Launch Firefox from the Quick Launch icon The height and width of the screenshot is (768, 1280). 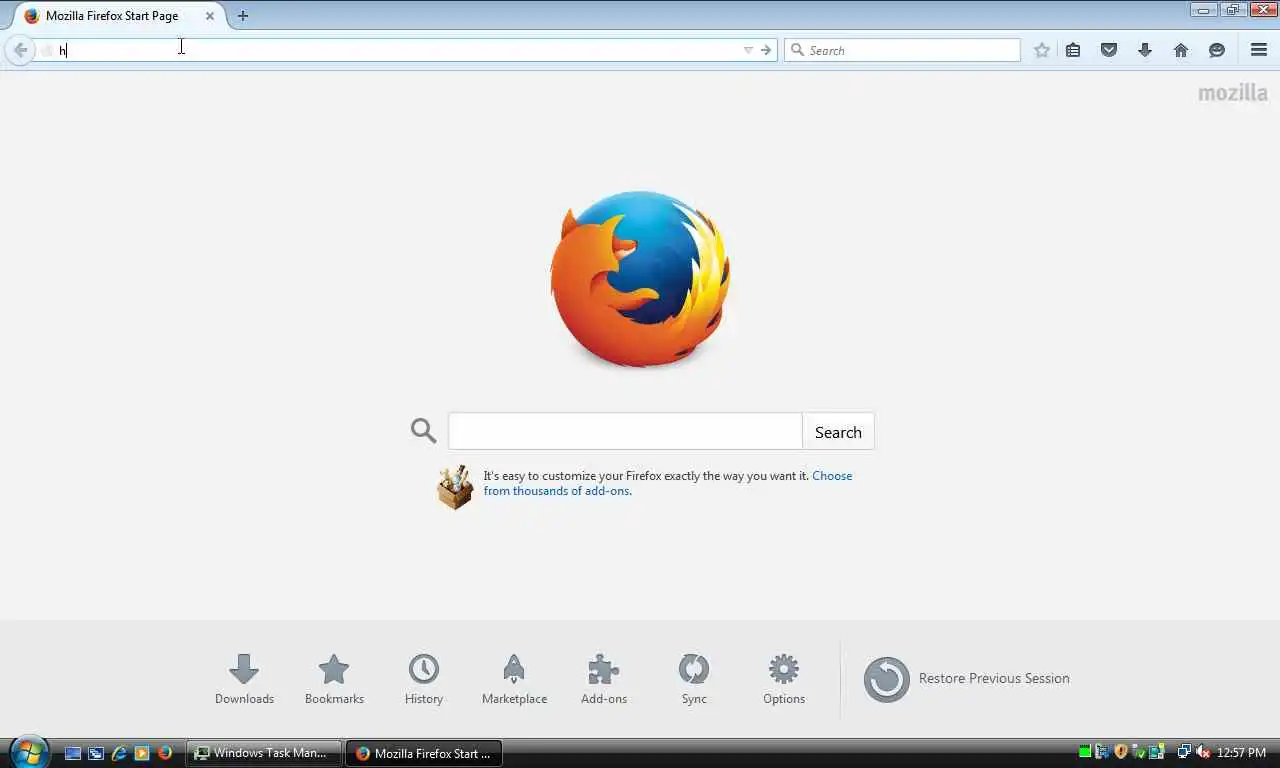[x=165, y=753]
